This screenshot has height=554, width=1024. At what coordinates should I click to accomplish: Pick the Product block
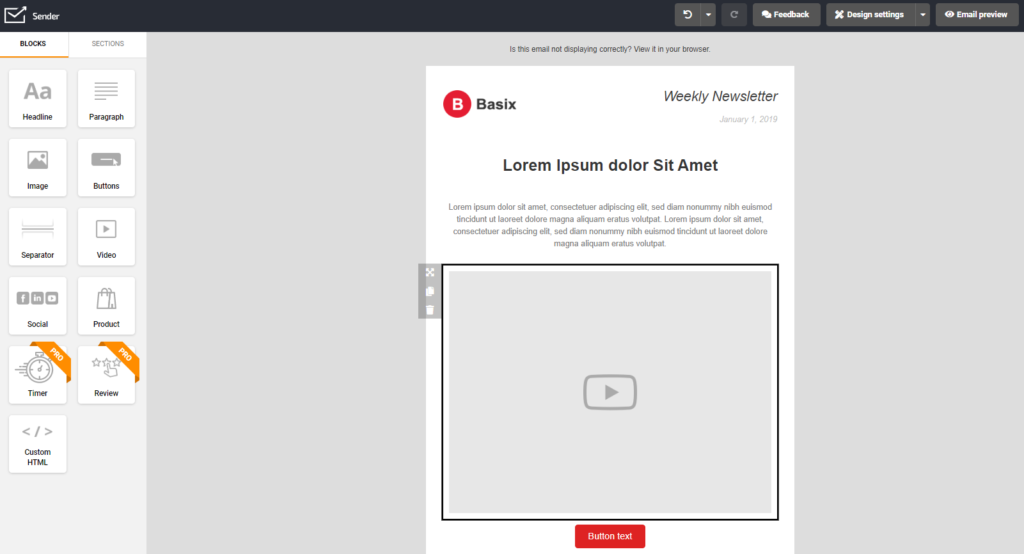(x=106, y=306)
